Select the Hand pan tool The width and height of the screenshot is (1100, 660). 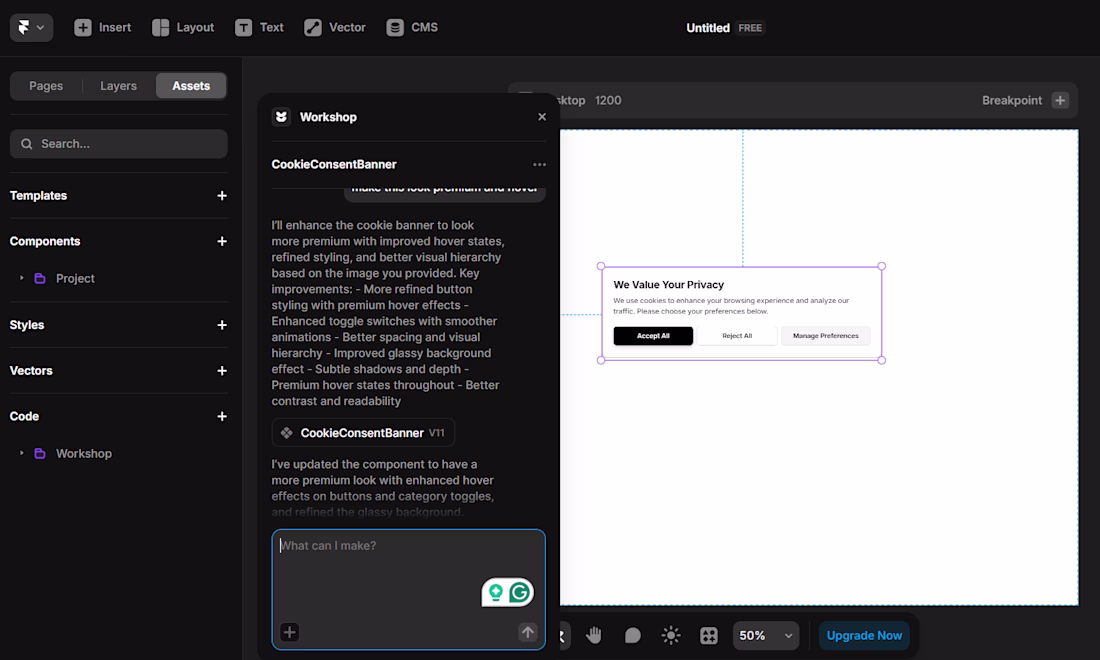tap(594, 635)
